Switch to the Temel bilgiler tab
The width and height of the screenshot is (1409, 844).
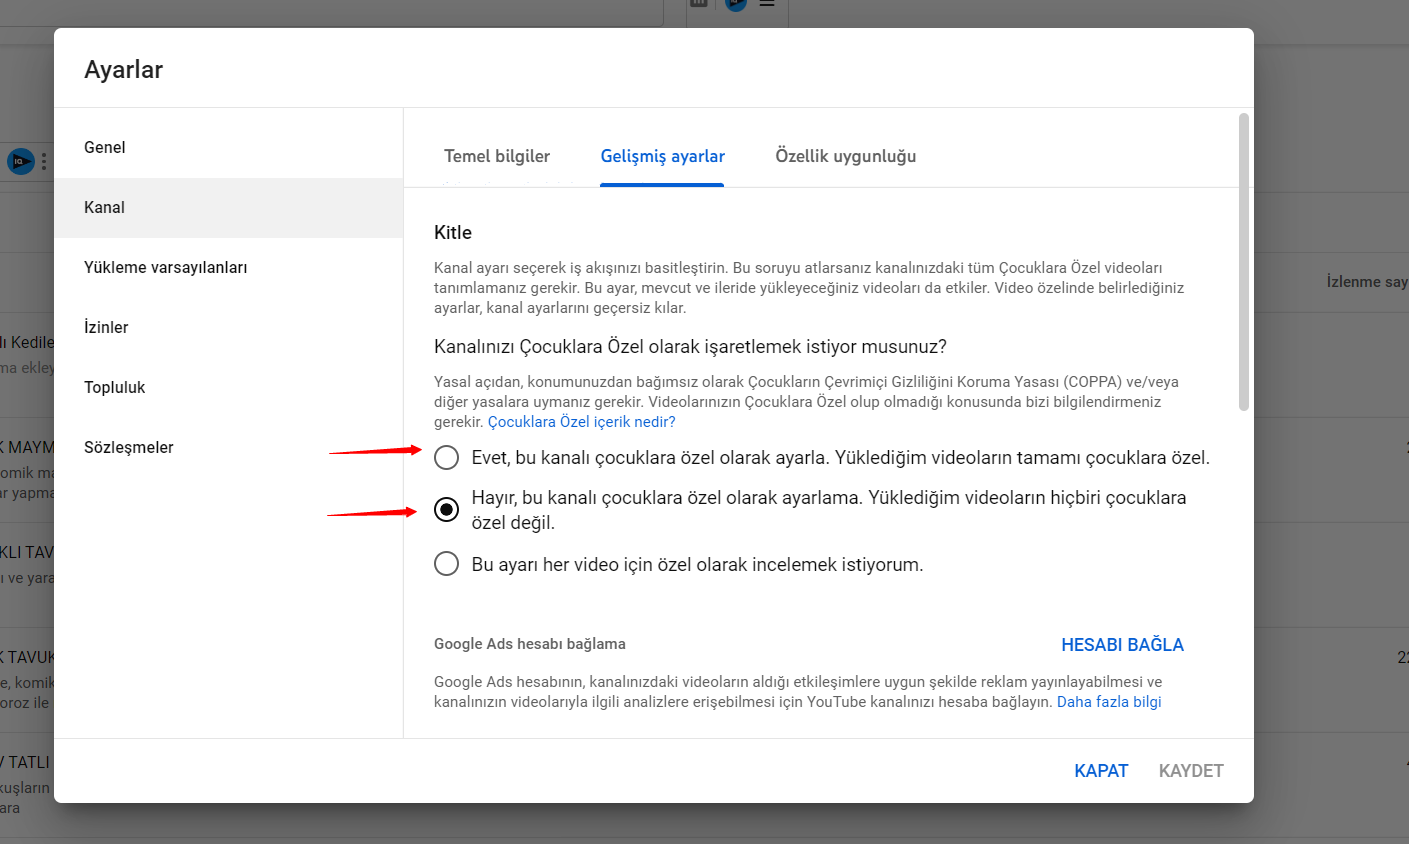pos(497,156)
